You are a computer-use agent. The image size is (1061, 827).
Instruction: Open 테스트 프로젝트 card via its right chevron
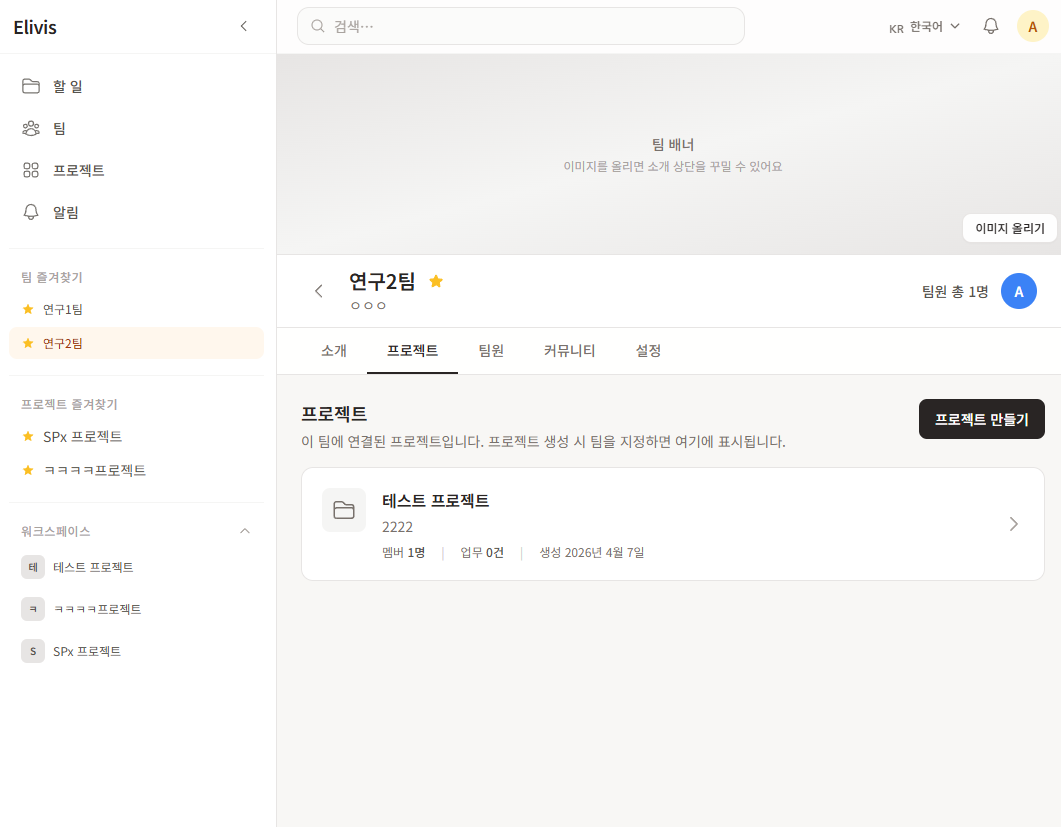pyautogui.click(x=1013, y=524)
